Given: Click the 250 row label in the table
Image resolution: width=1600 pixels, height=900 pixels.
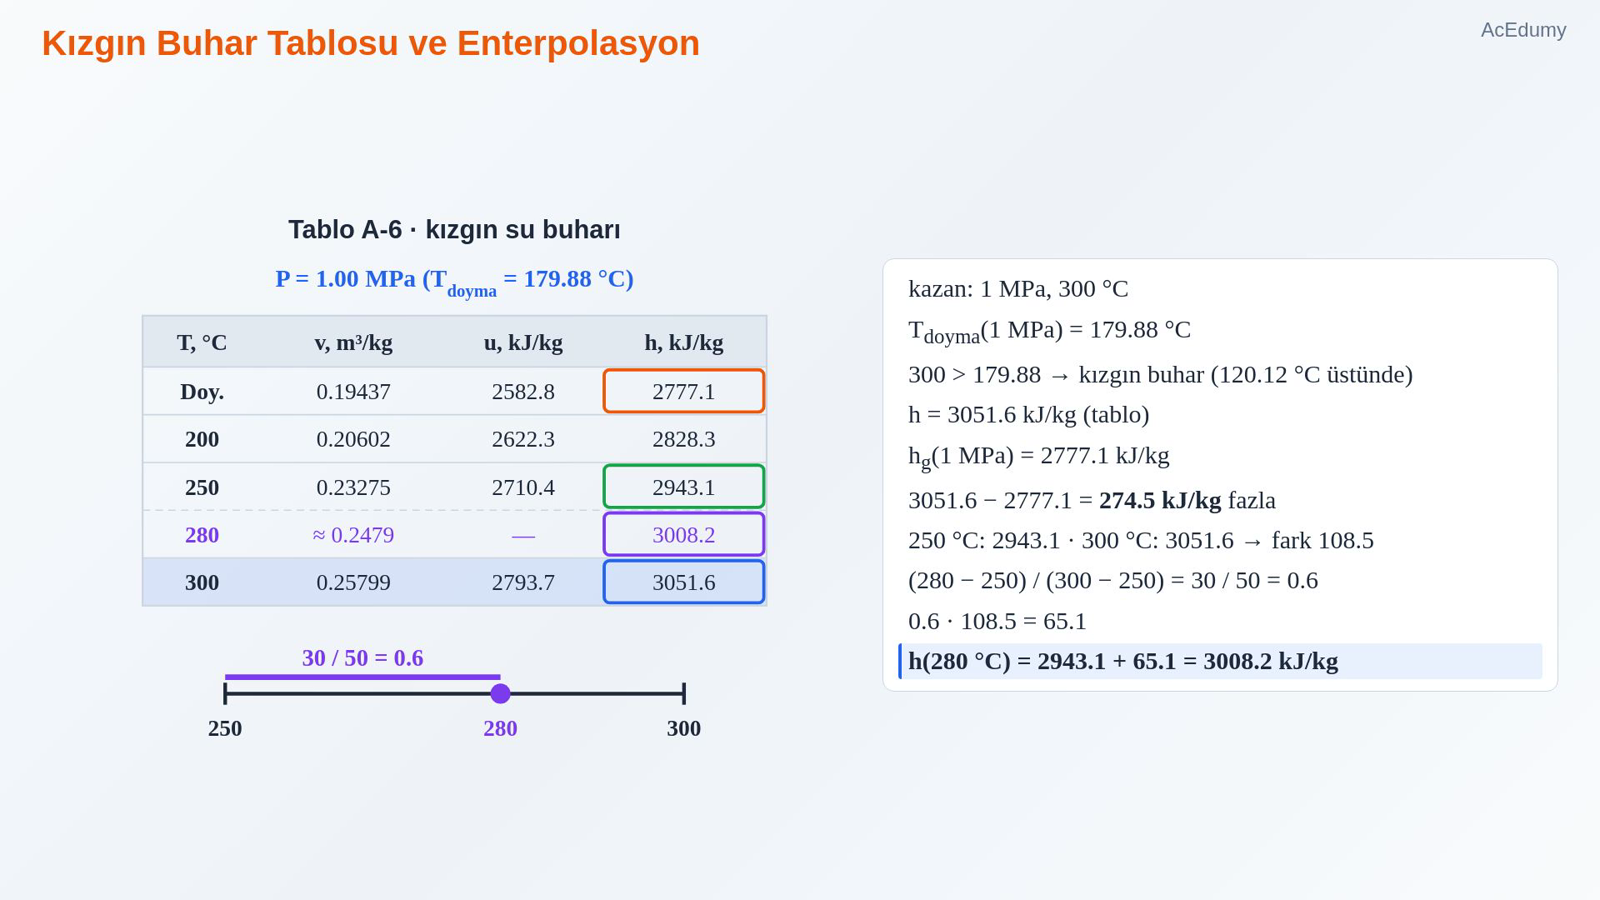Looking at the screenshot, I should tap(202, 487).
